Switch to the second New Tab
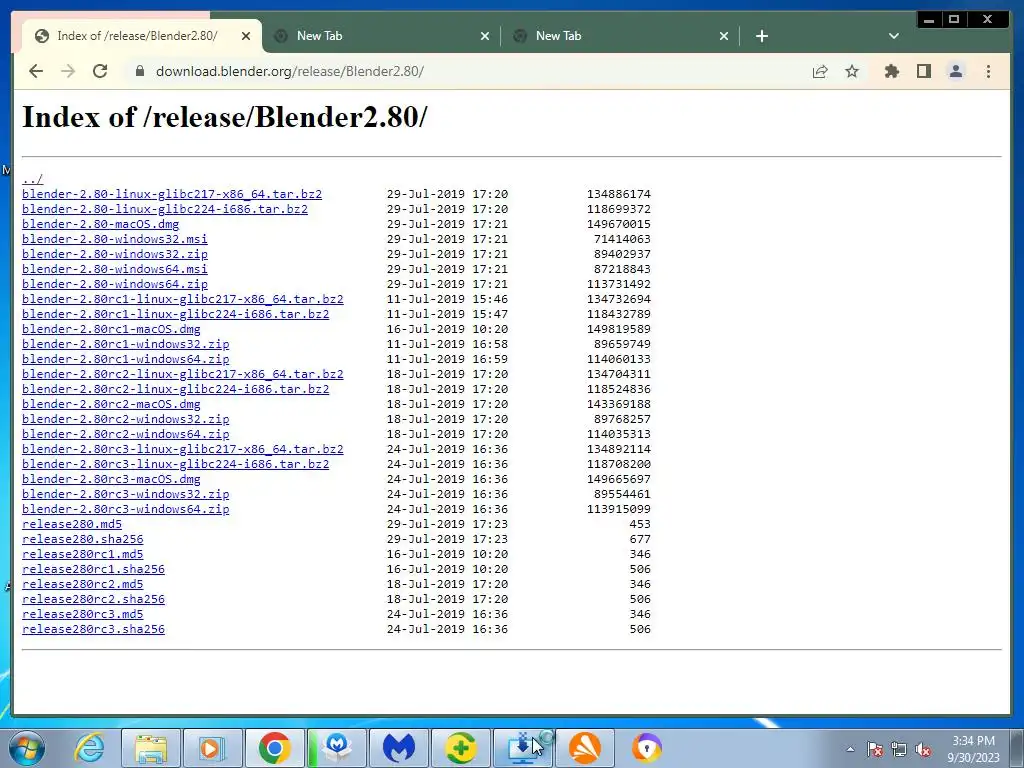This screenshot has height=768, width=1024. click(x=620, y=36)
